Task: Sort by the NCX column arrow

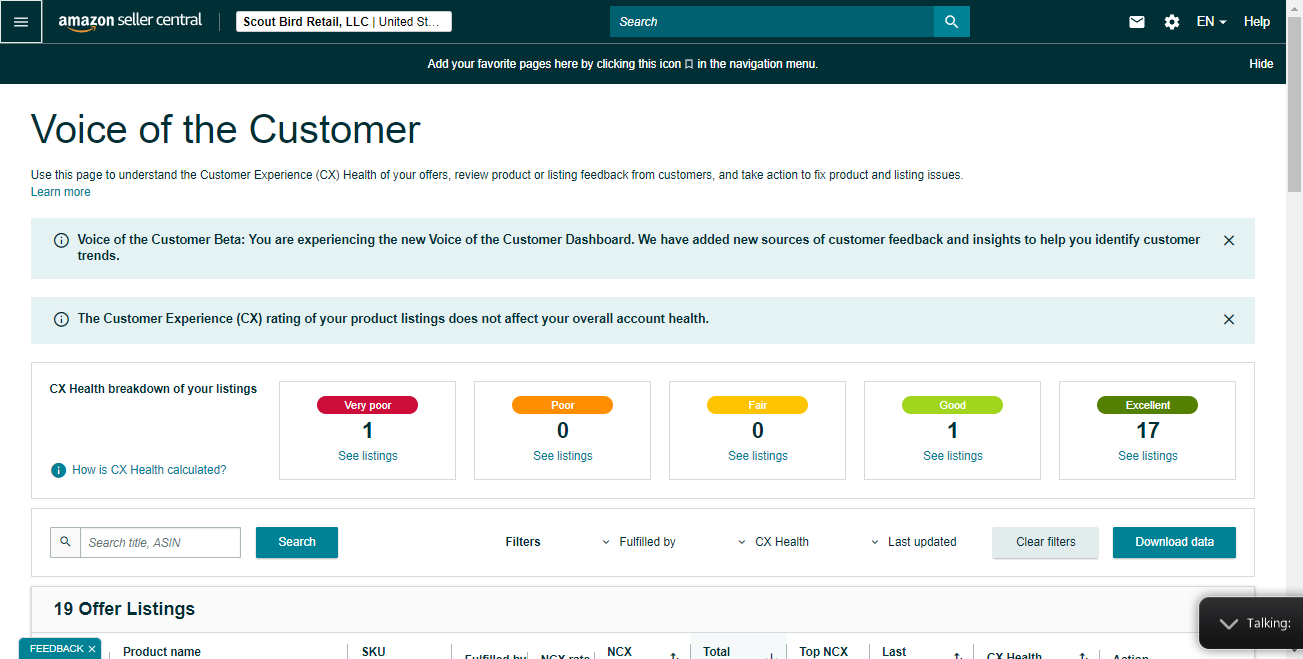Action: tap(674, 656)
